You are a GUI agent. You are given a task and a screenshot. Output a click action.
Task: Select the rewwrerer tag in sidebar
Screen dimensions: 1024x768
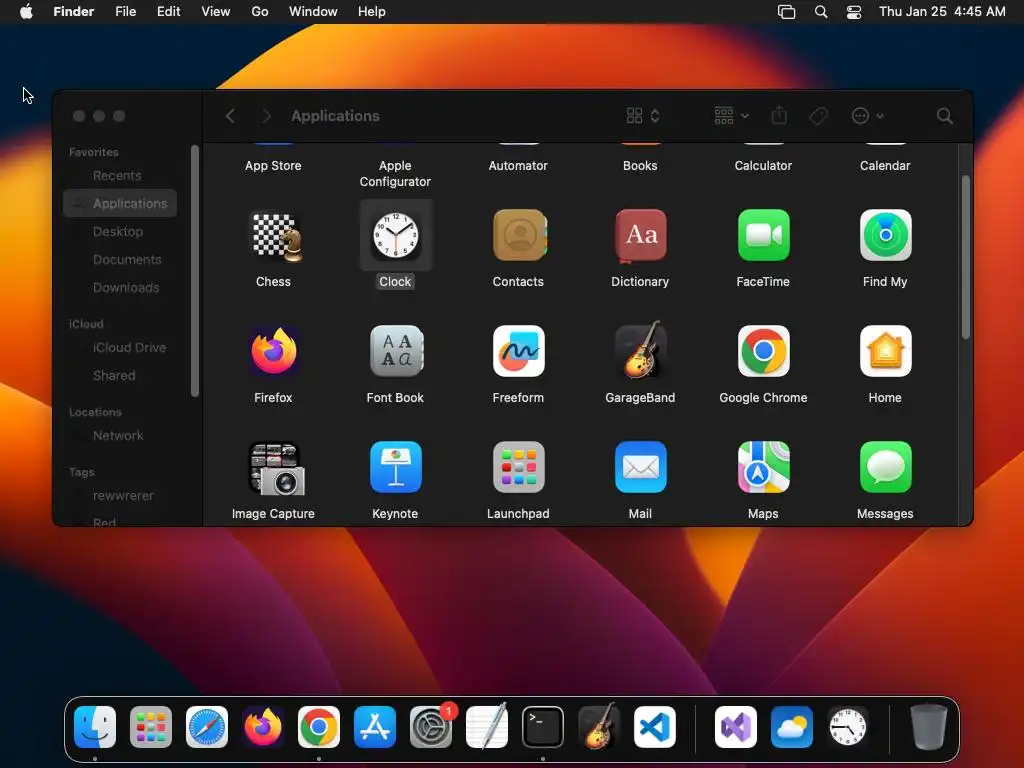tap(120, 496)
